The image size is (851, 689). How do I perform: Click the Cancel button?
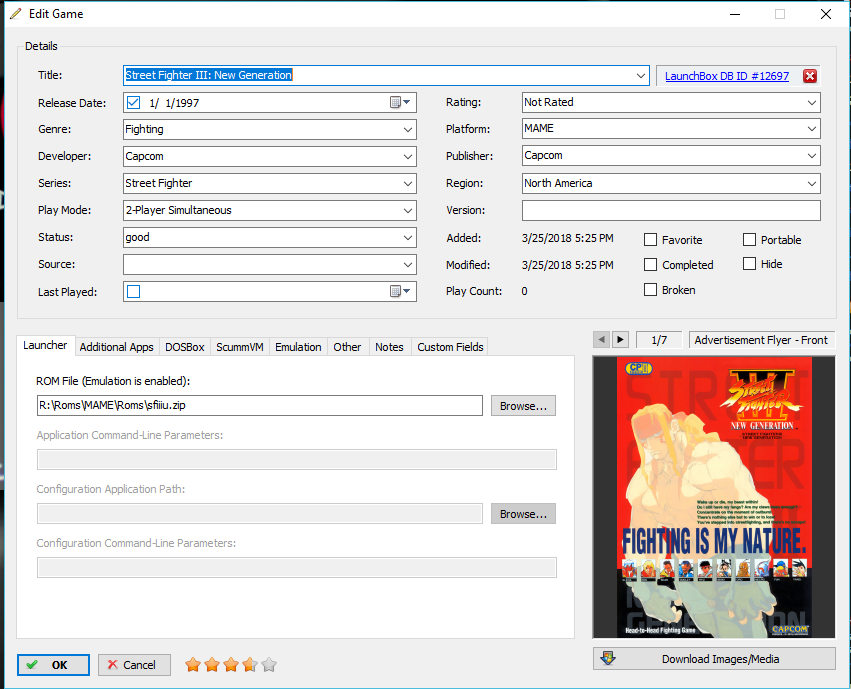pos(134,665)
